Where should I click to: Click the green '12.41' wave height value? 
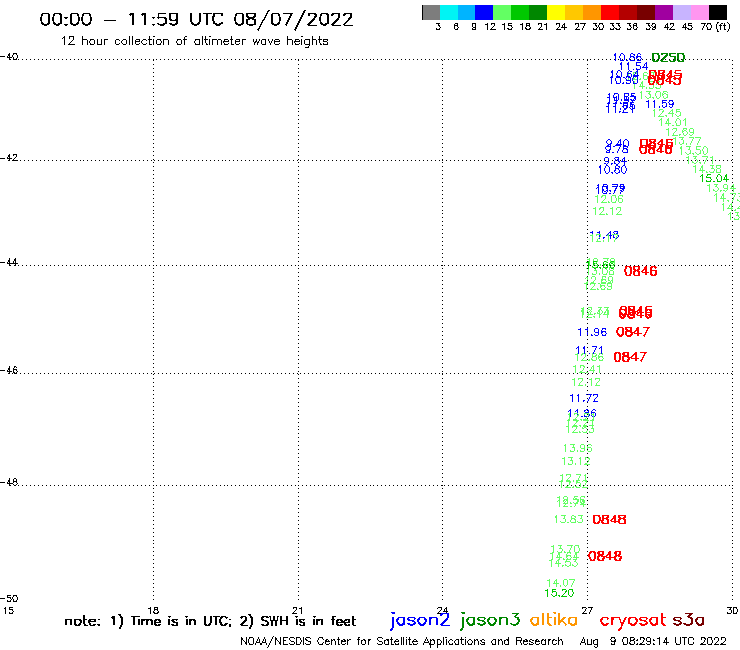[587, 369]
